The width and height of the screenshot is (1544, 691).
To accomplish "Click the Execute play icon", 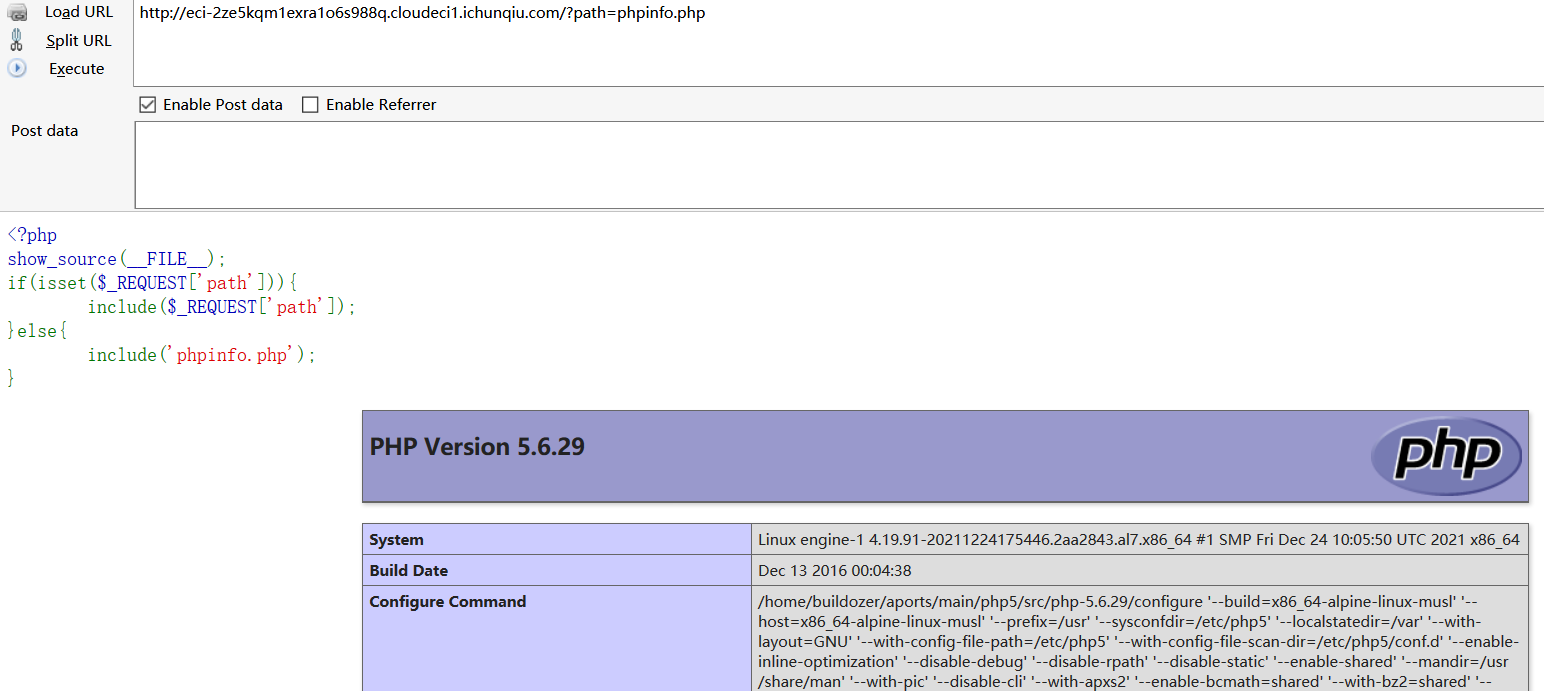I will point(17,69).
